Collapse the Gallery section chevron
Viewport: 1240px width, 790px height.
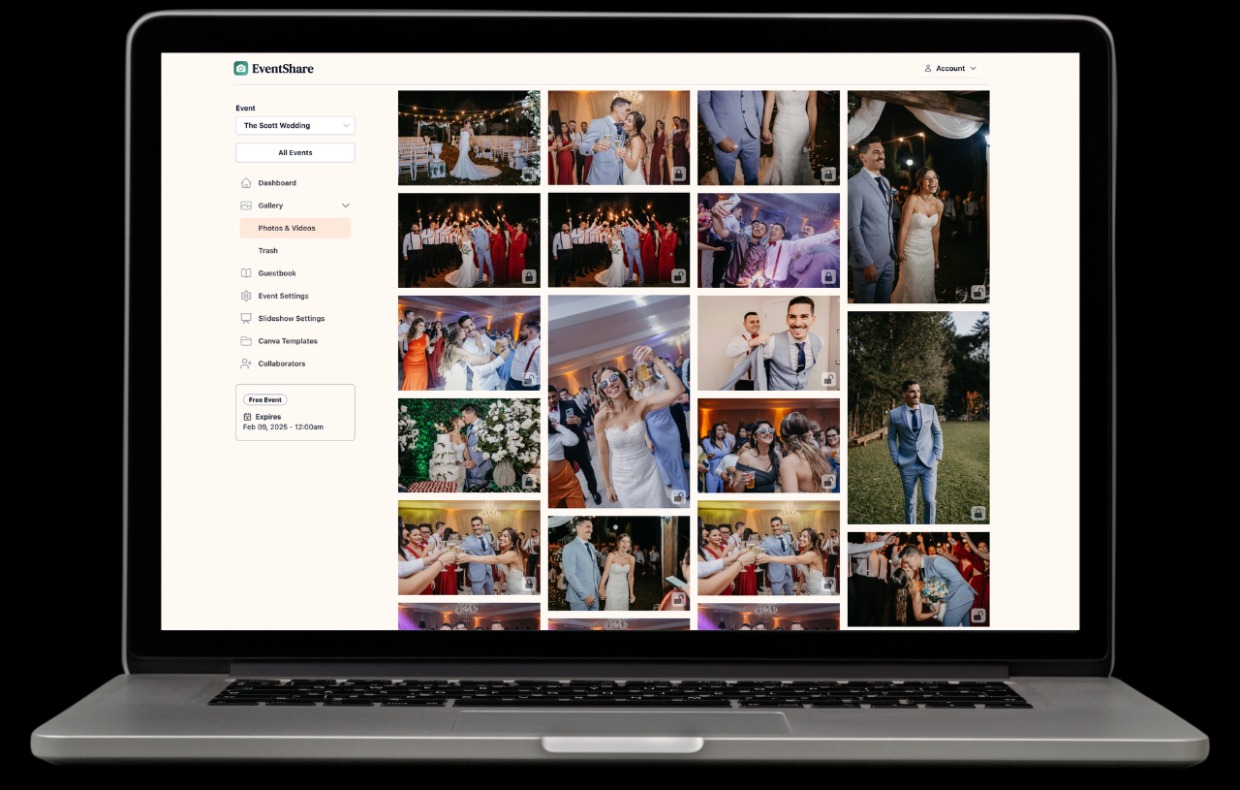tap(346, 205)
